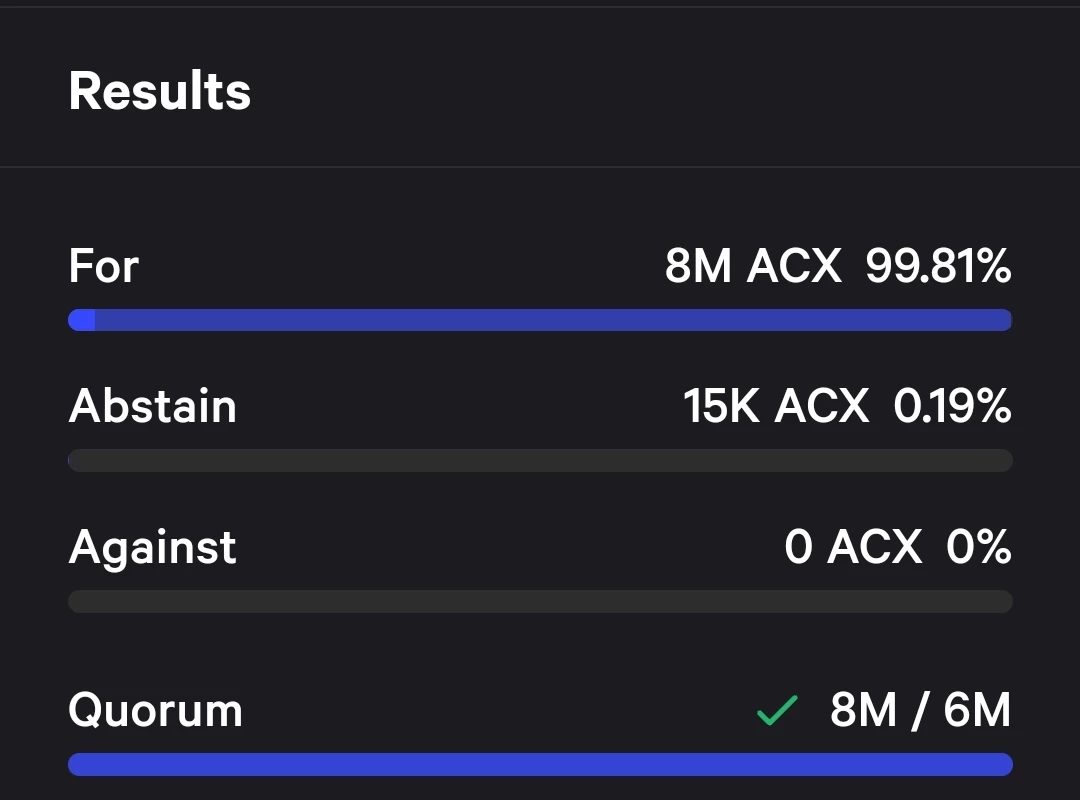The width and height of the screenshot is (1080, 800).
Task: Click the green quorum checkmark icon
Action: [777, 710]
